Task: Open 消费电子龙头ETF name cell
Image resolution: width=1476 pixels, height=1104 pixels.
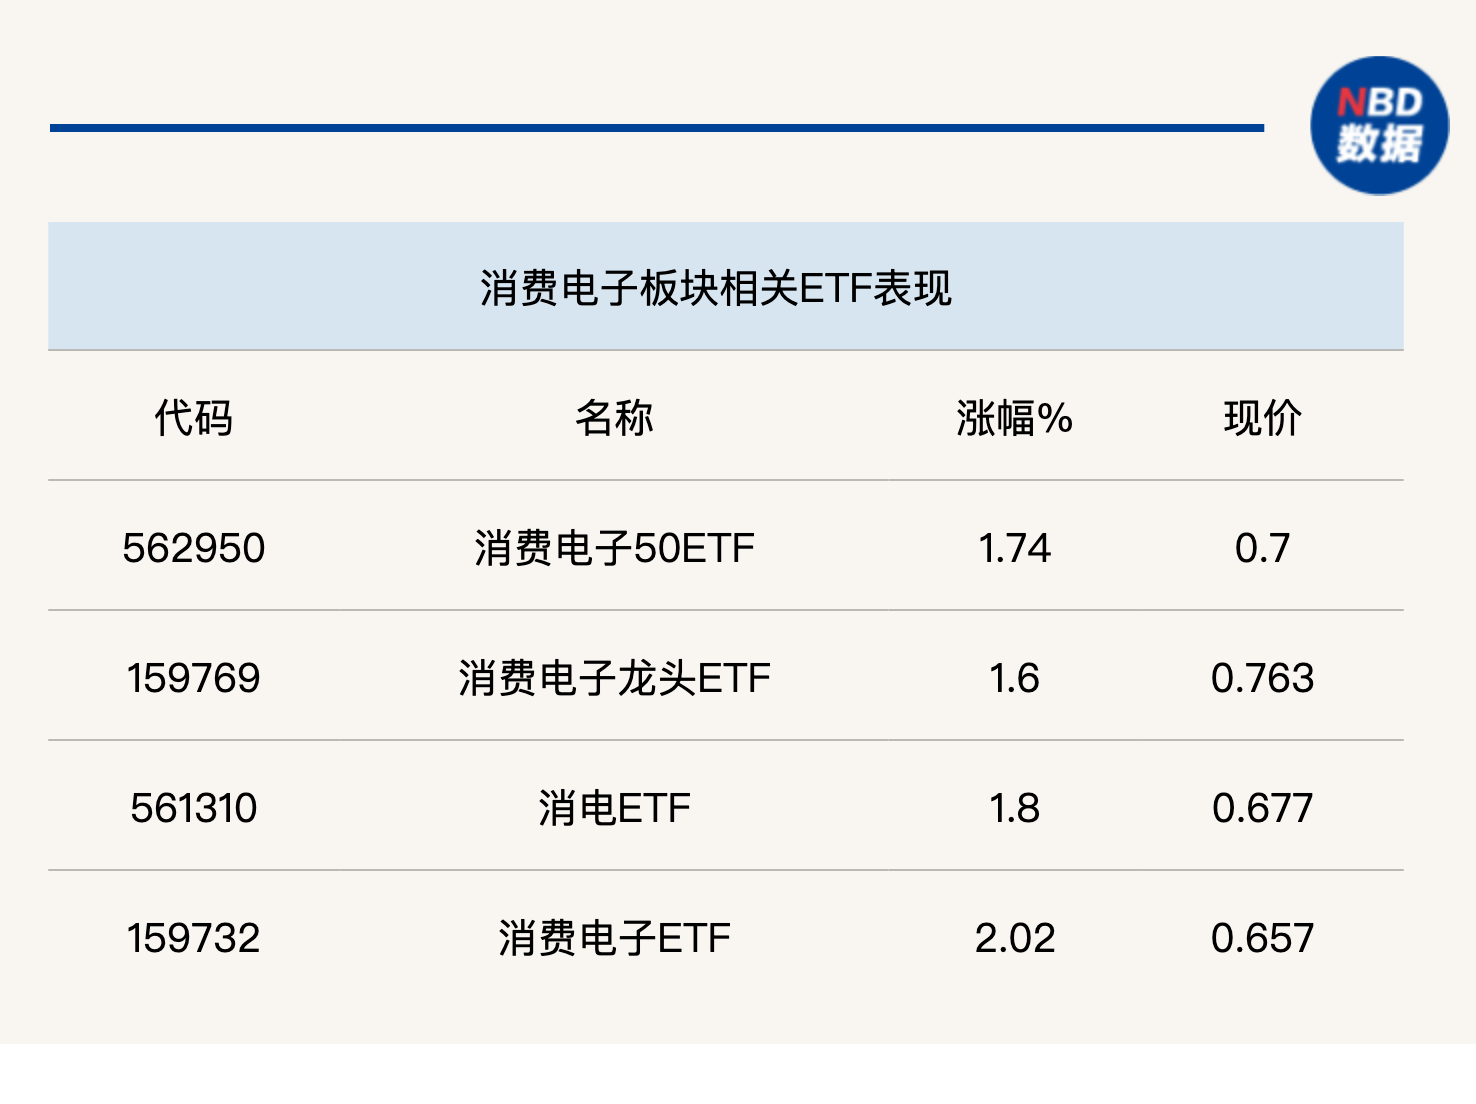Action: click(614, 678)
